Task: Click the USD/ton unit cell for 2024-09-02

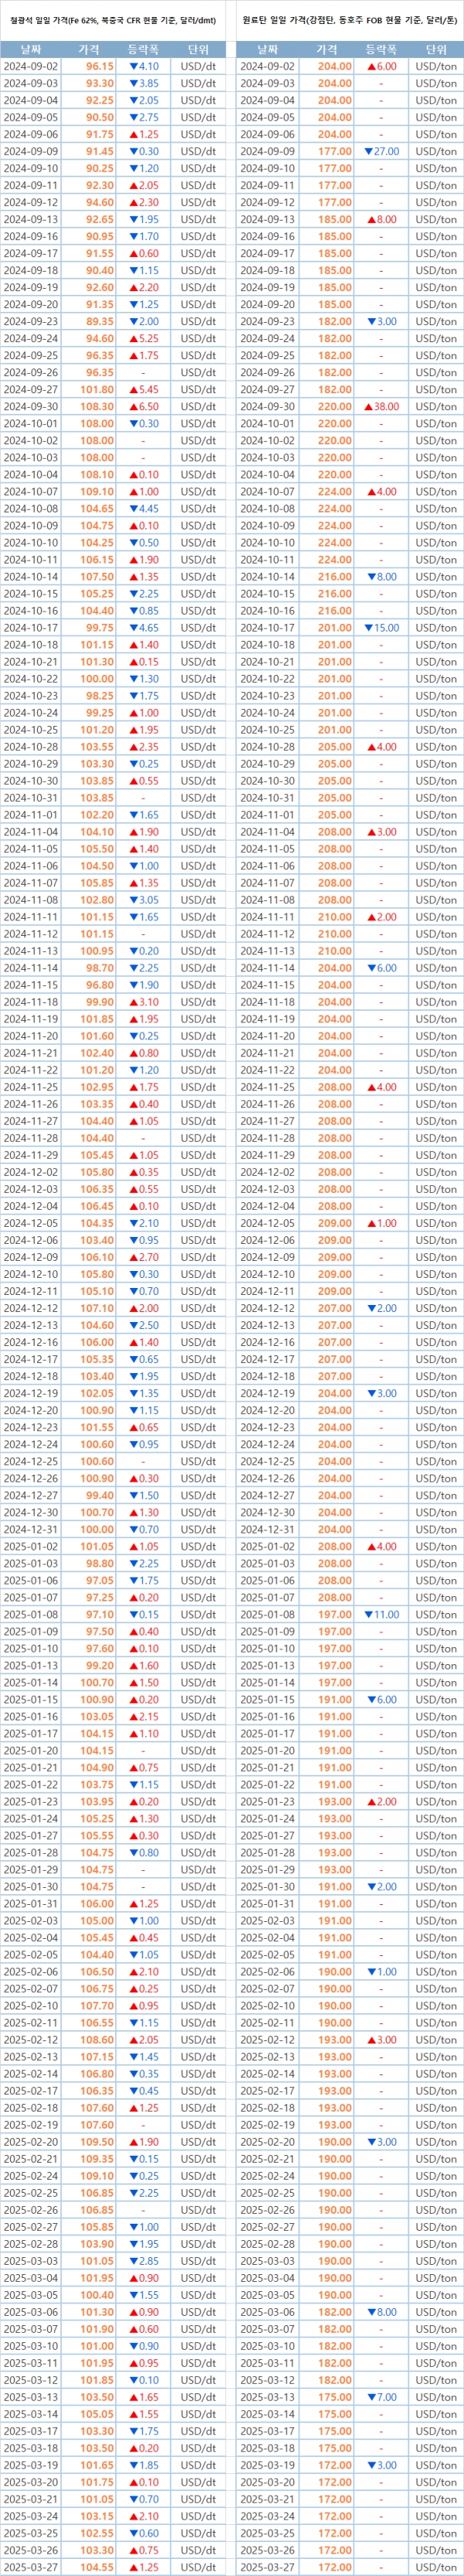Action: [x=435, y=66]
